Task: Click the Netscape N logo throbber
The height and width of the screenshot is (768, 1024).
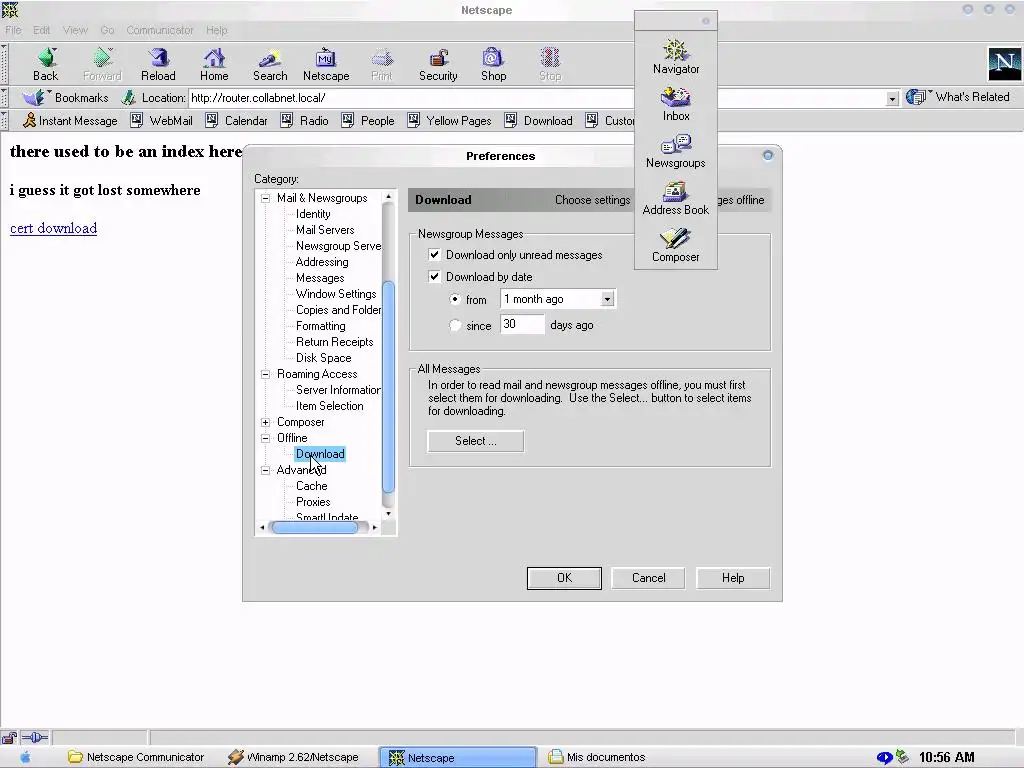Action: click(x=1004, y=64)
